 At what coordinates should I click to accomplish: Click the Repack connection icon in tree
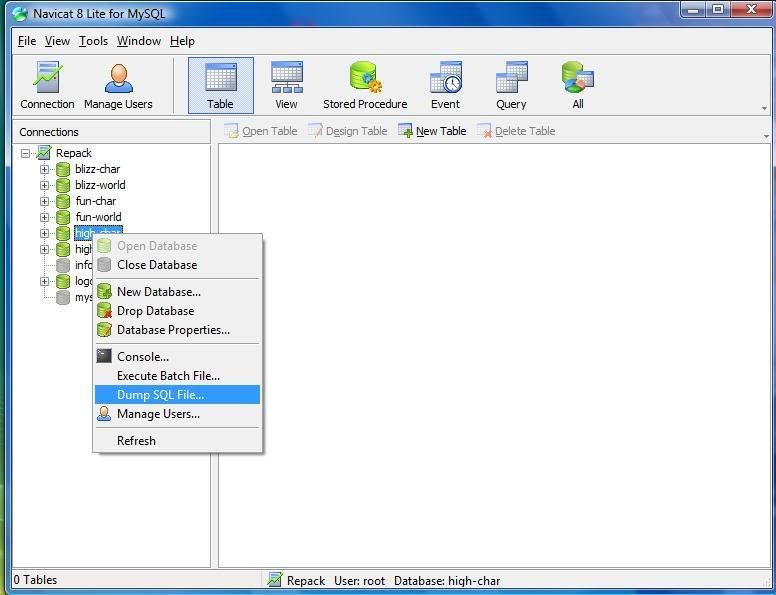(x=44, y=153)
